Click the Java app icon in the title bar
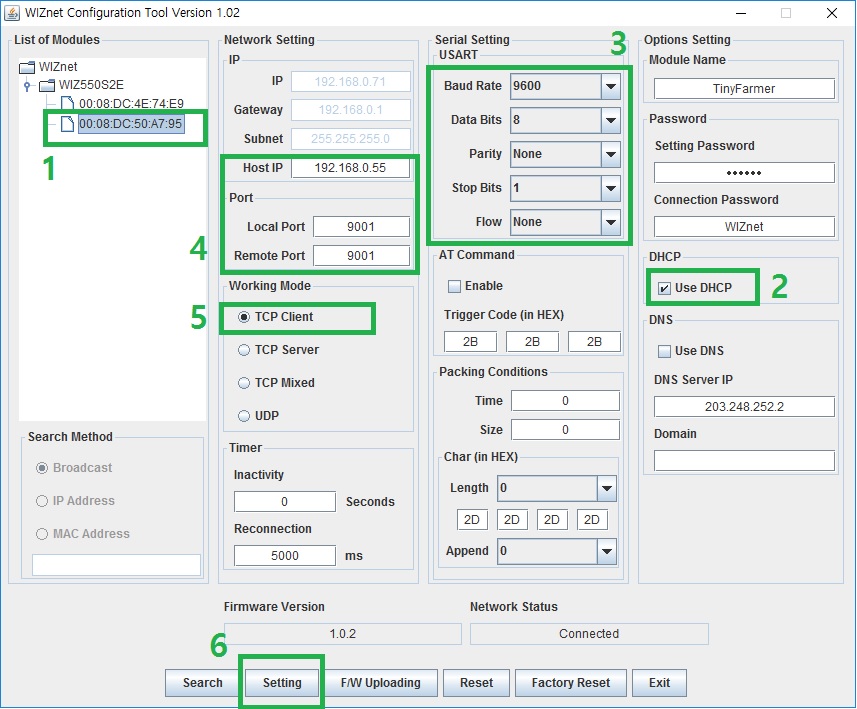This screenshot has width=857, height=709. (11, 13)
